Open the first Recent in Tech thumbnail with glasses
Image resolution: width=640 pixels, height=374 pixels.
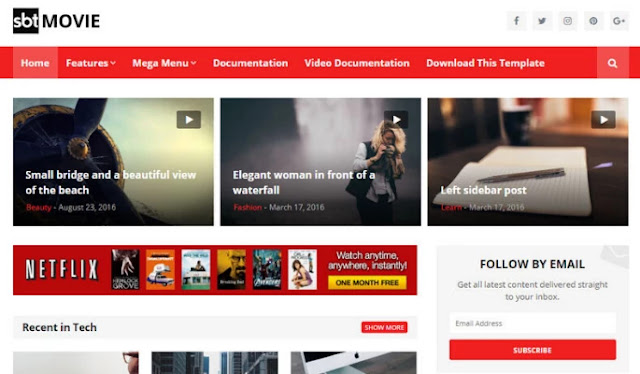pyautogui.click(x=76, y=363)
